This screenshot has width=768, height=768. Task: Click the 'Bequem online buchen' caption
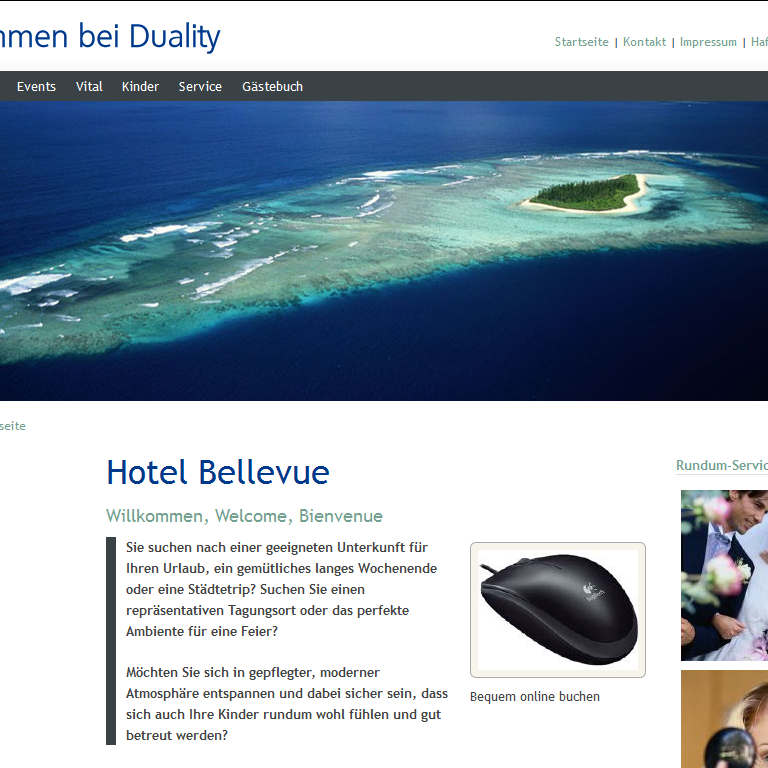coord(534,696)
